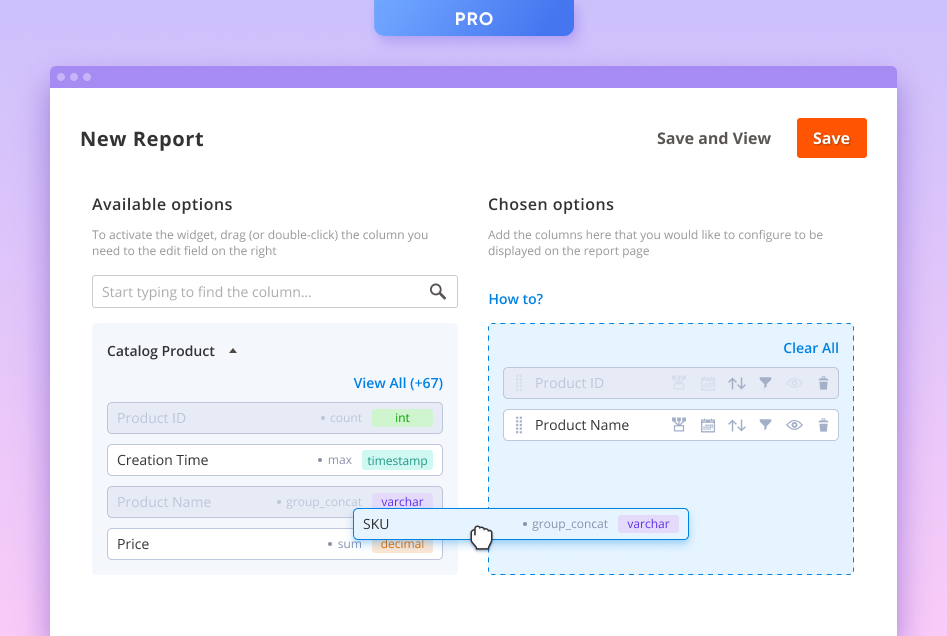This screenshot has height=636, width=947.
Task: Toggle sorting arrows on Product ID row
Action: coord(737,383)
